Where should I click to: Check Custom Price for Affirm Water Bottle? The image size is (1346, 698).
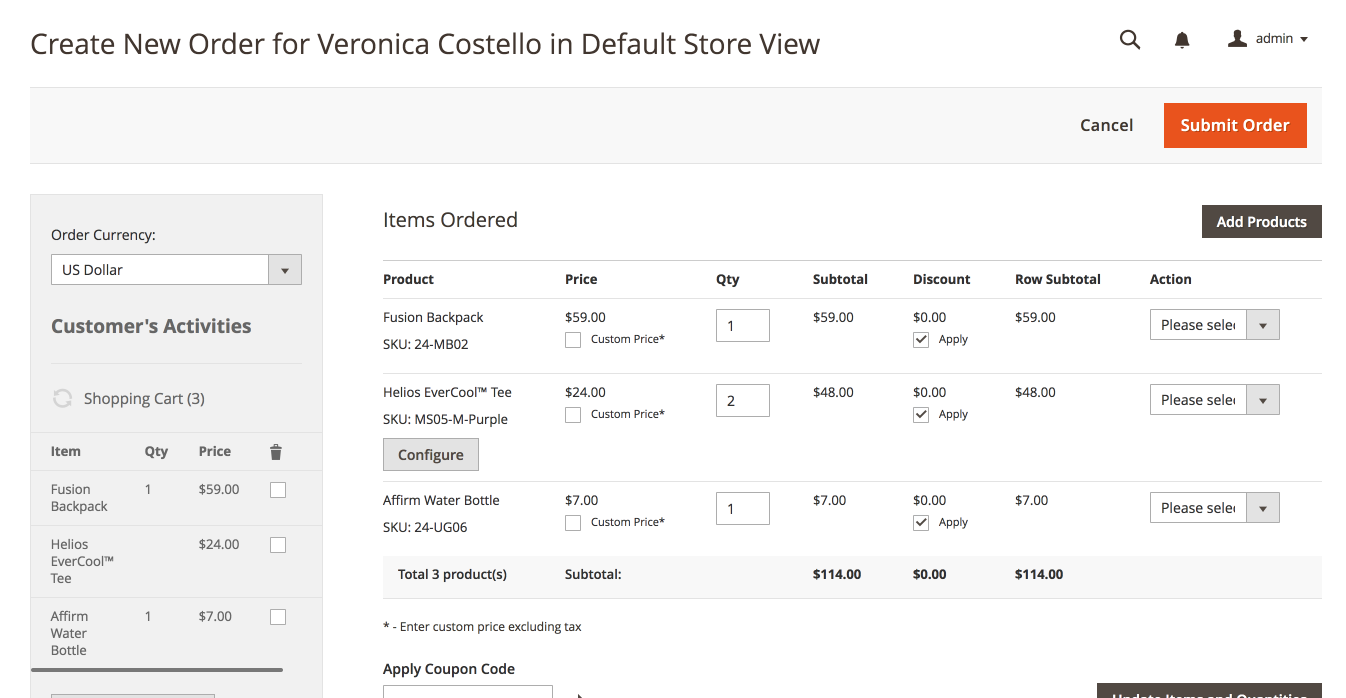(x=573, y=523)
